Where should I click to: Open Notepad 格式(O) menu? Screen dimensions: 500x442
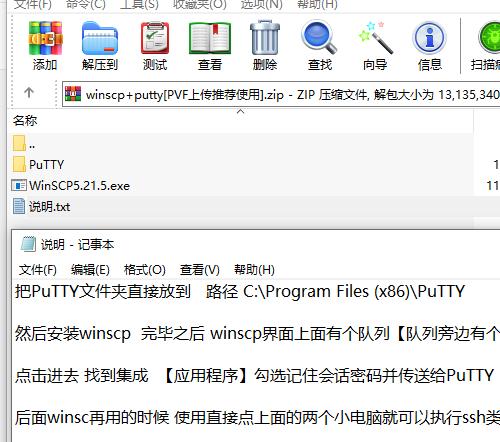(x=145, y=269)
